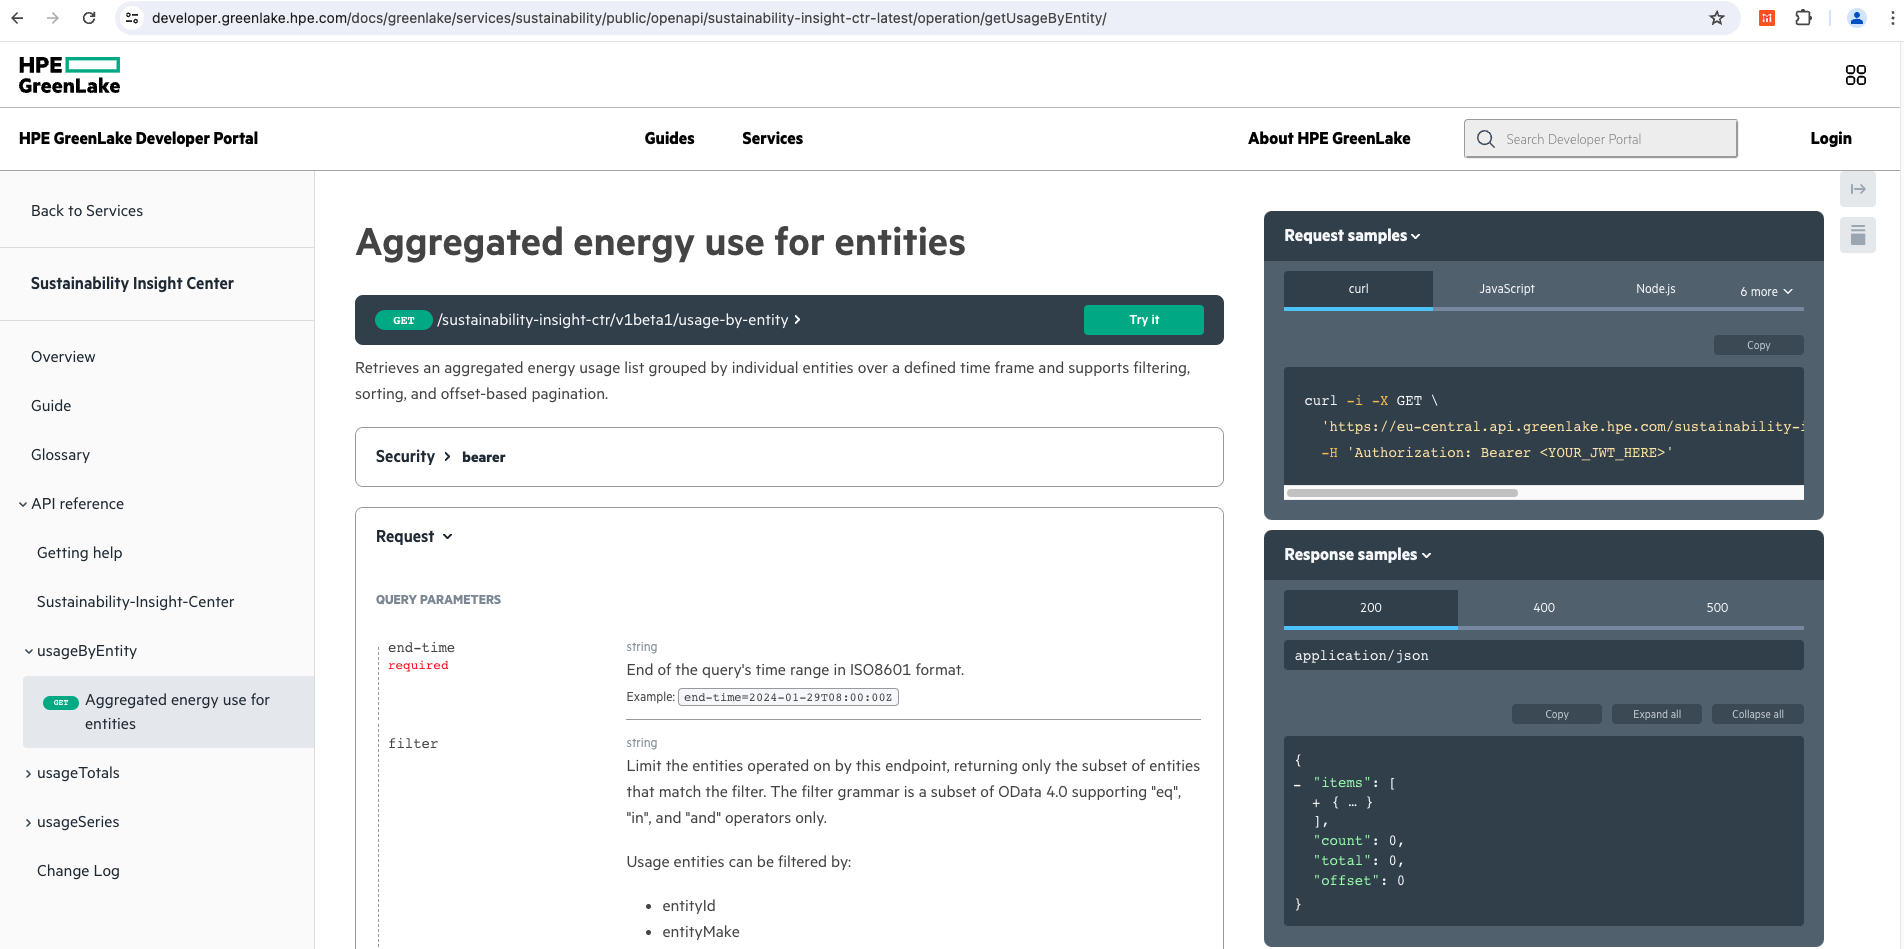Select Aggregated energy use for entities item

point(168,712)
